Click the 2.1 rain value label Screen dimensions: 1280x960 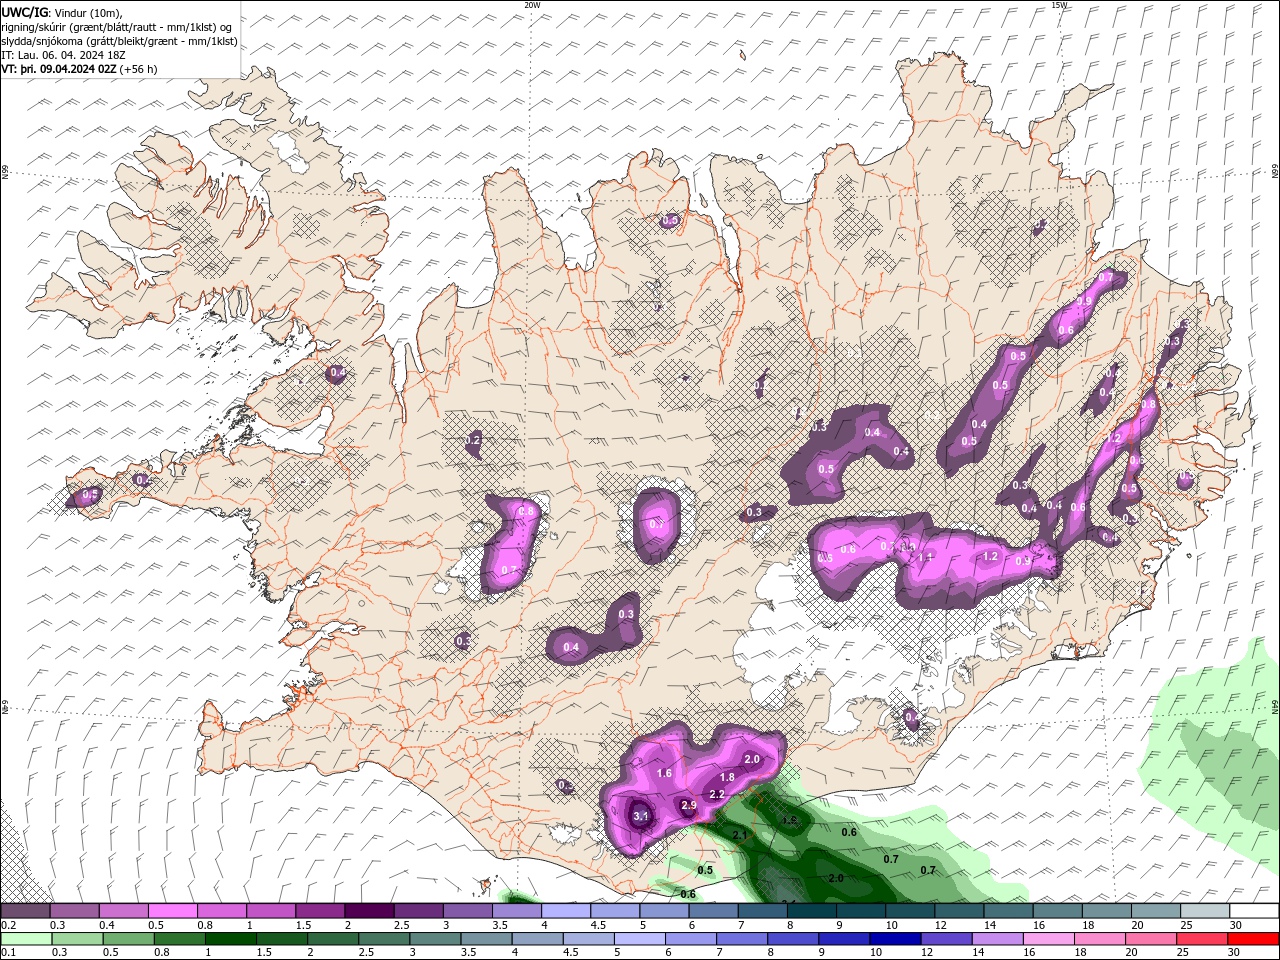click(x=741, y=835)
